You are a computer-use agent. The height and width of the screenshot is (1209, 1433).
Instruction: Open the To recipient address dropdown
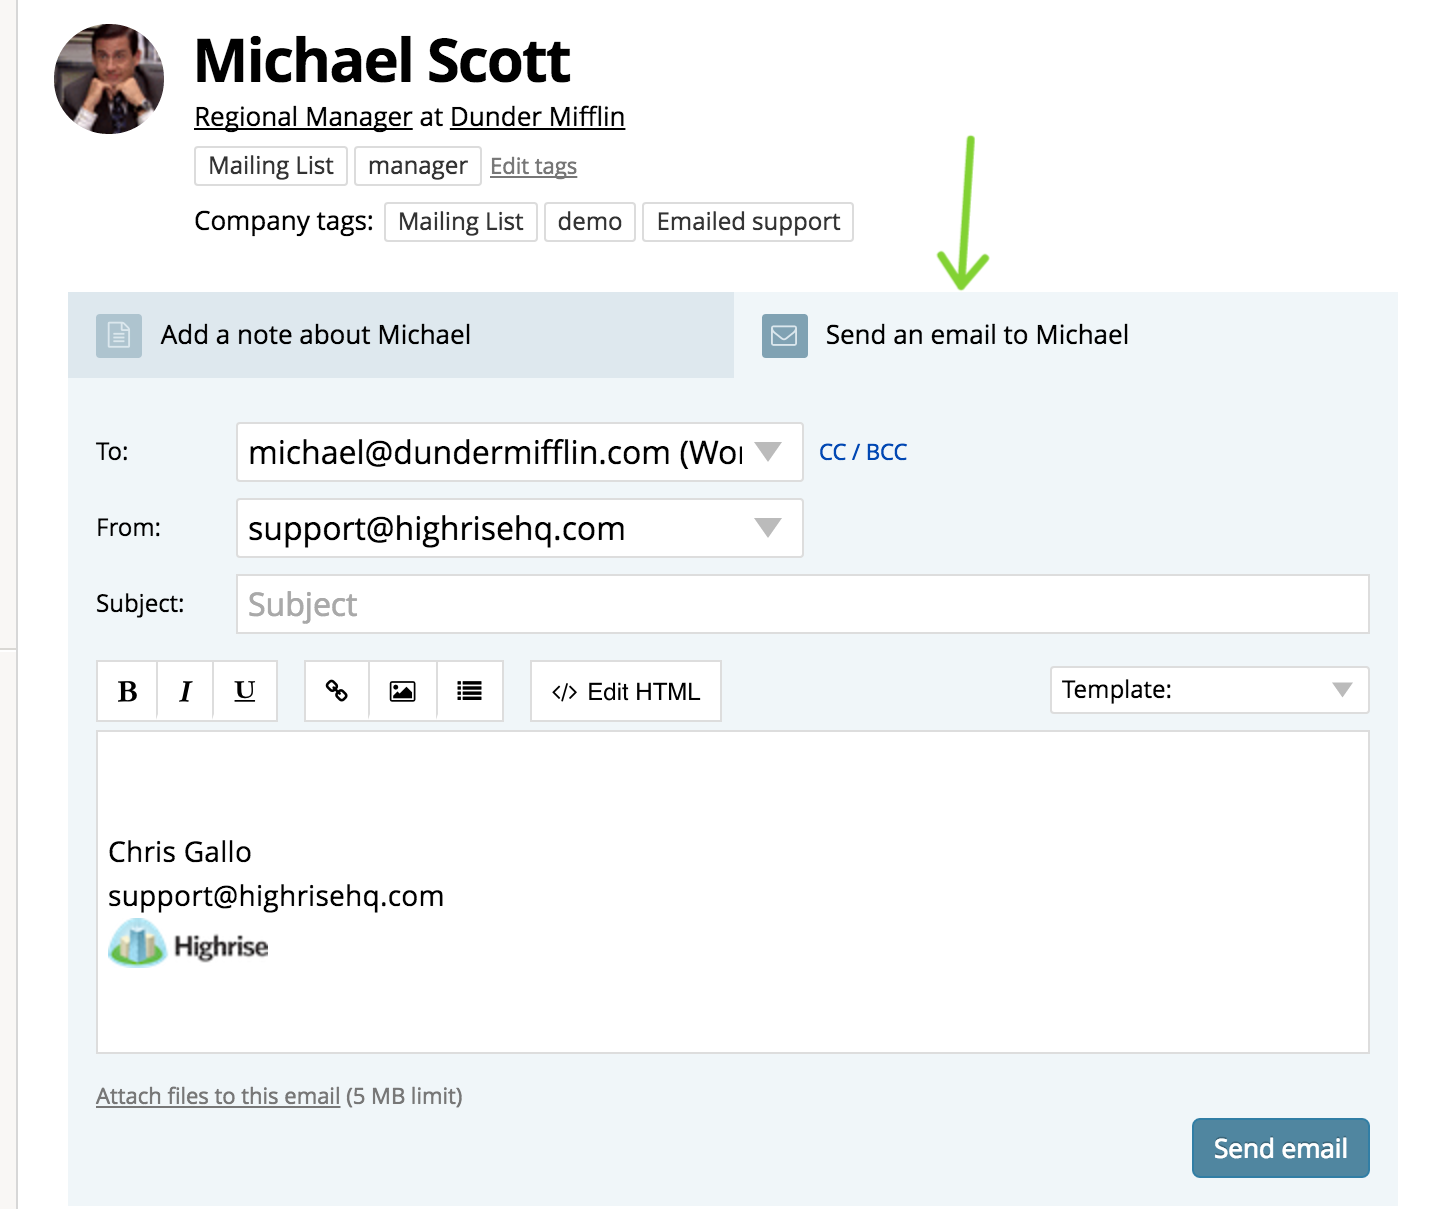520,452
